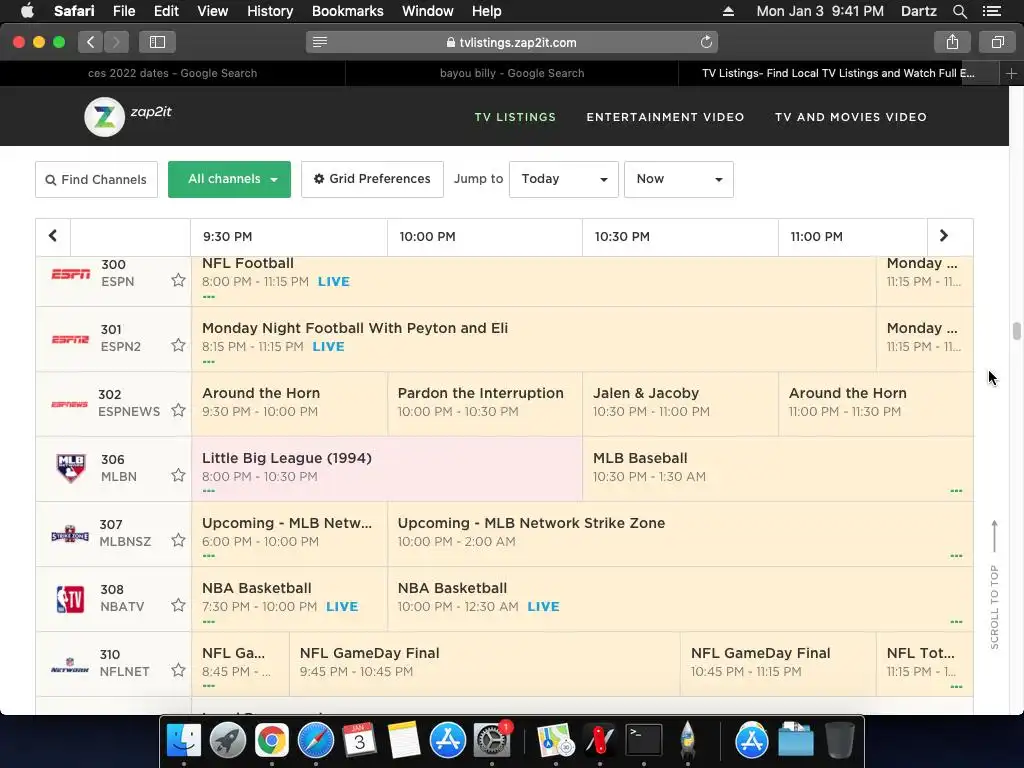Expand details dots under NFL Football
The image size is (1024, 768).
pos(208,297)
